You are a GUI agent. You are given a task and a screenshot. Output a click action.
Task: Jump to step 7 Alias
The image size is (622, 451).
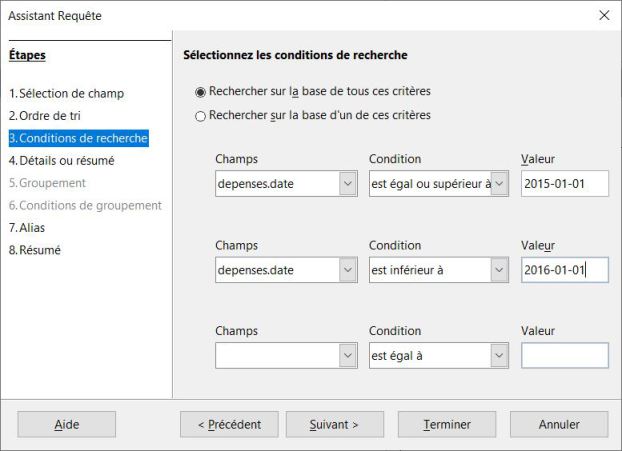pos(32,227)
